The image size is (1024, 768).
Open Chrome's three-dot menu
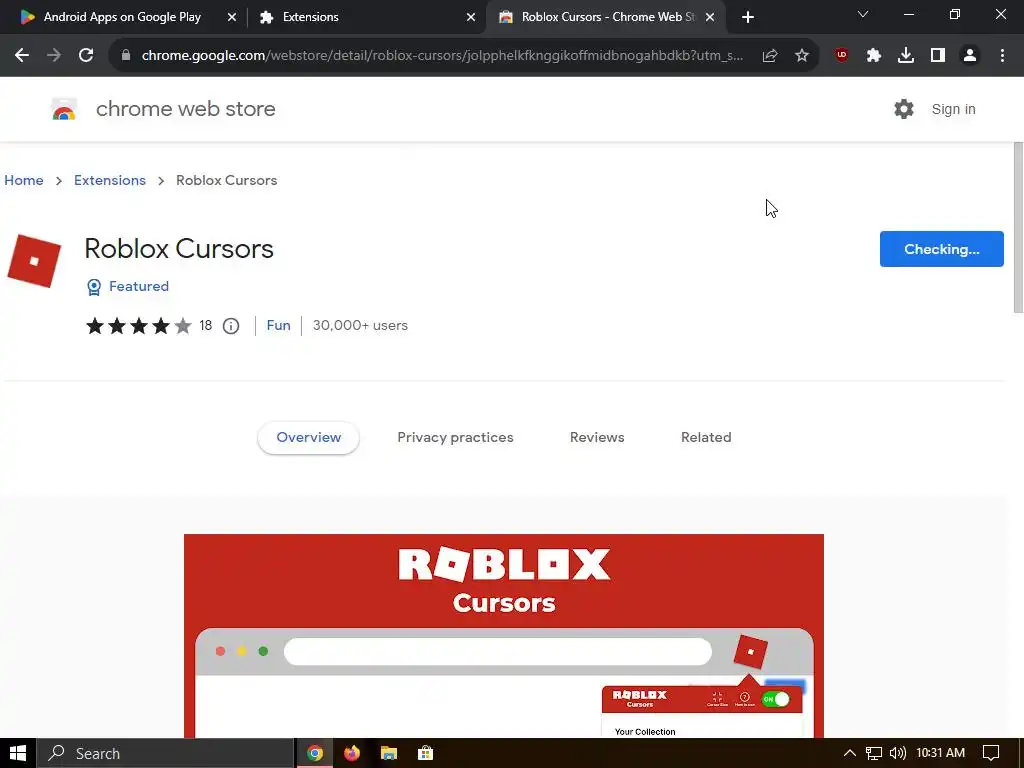click(x=1002, y=56)
